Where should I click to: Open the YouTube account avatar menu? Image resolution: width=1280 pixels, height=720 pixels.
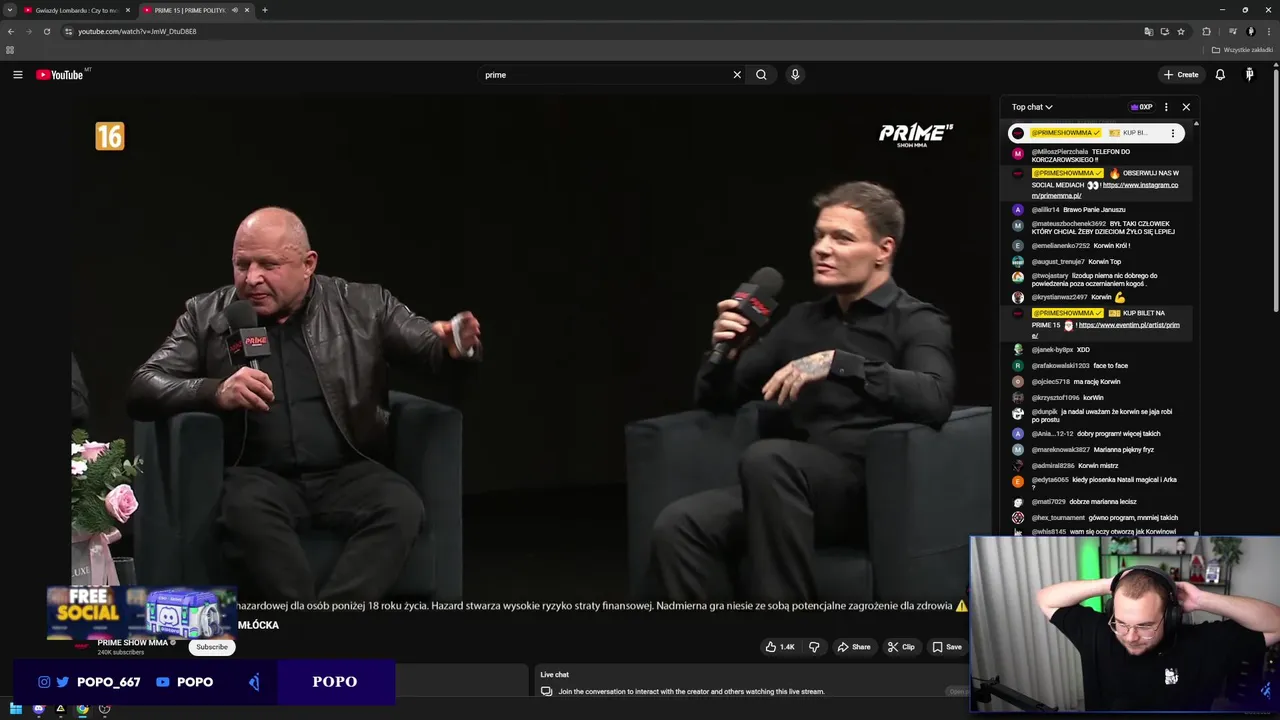point(1249,75)
